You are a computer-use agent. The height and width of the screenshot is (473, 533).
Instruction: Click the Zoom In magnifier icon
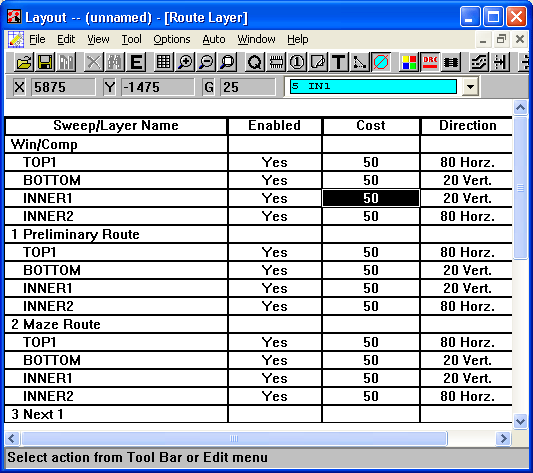(185, 63)
